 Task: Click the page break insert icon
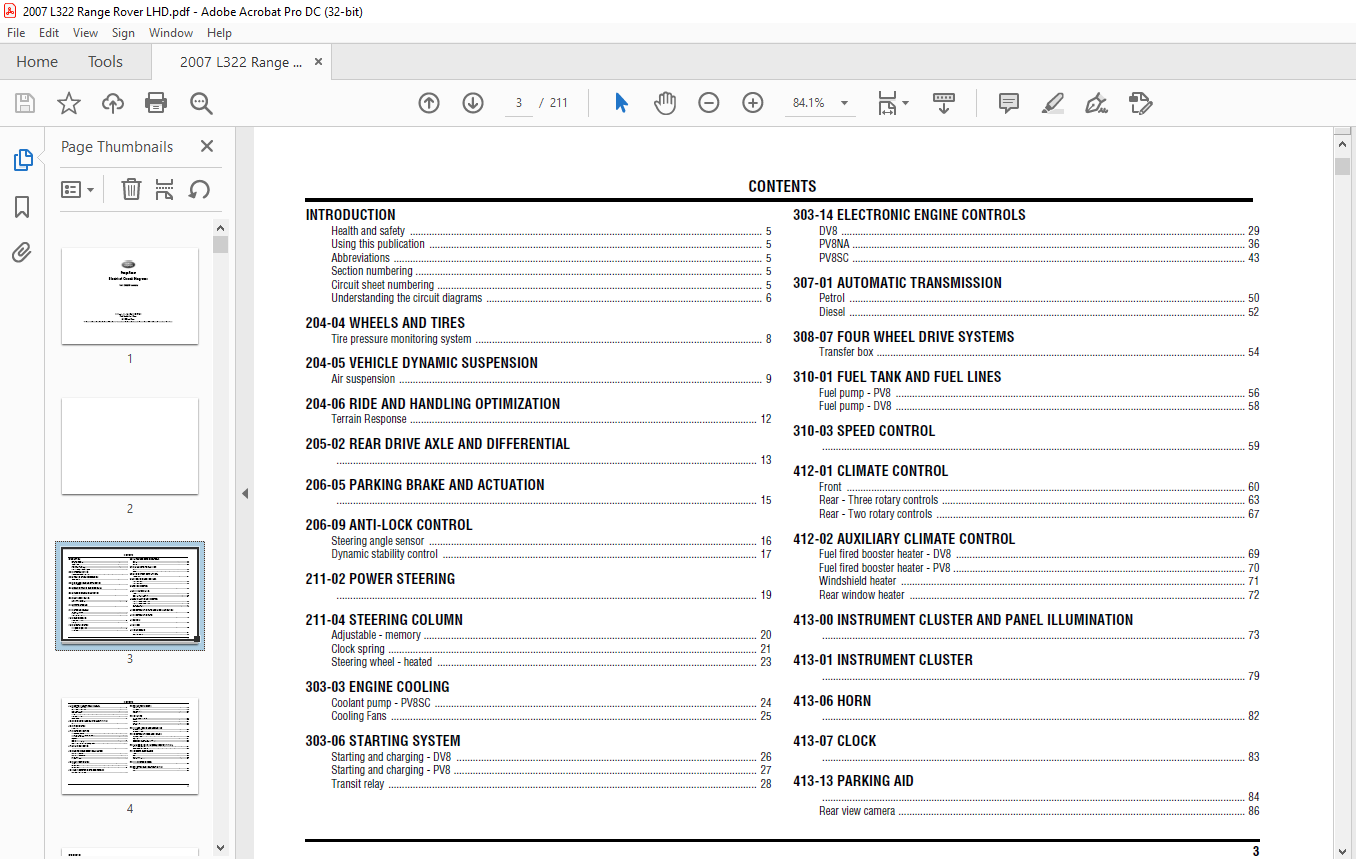165,189
